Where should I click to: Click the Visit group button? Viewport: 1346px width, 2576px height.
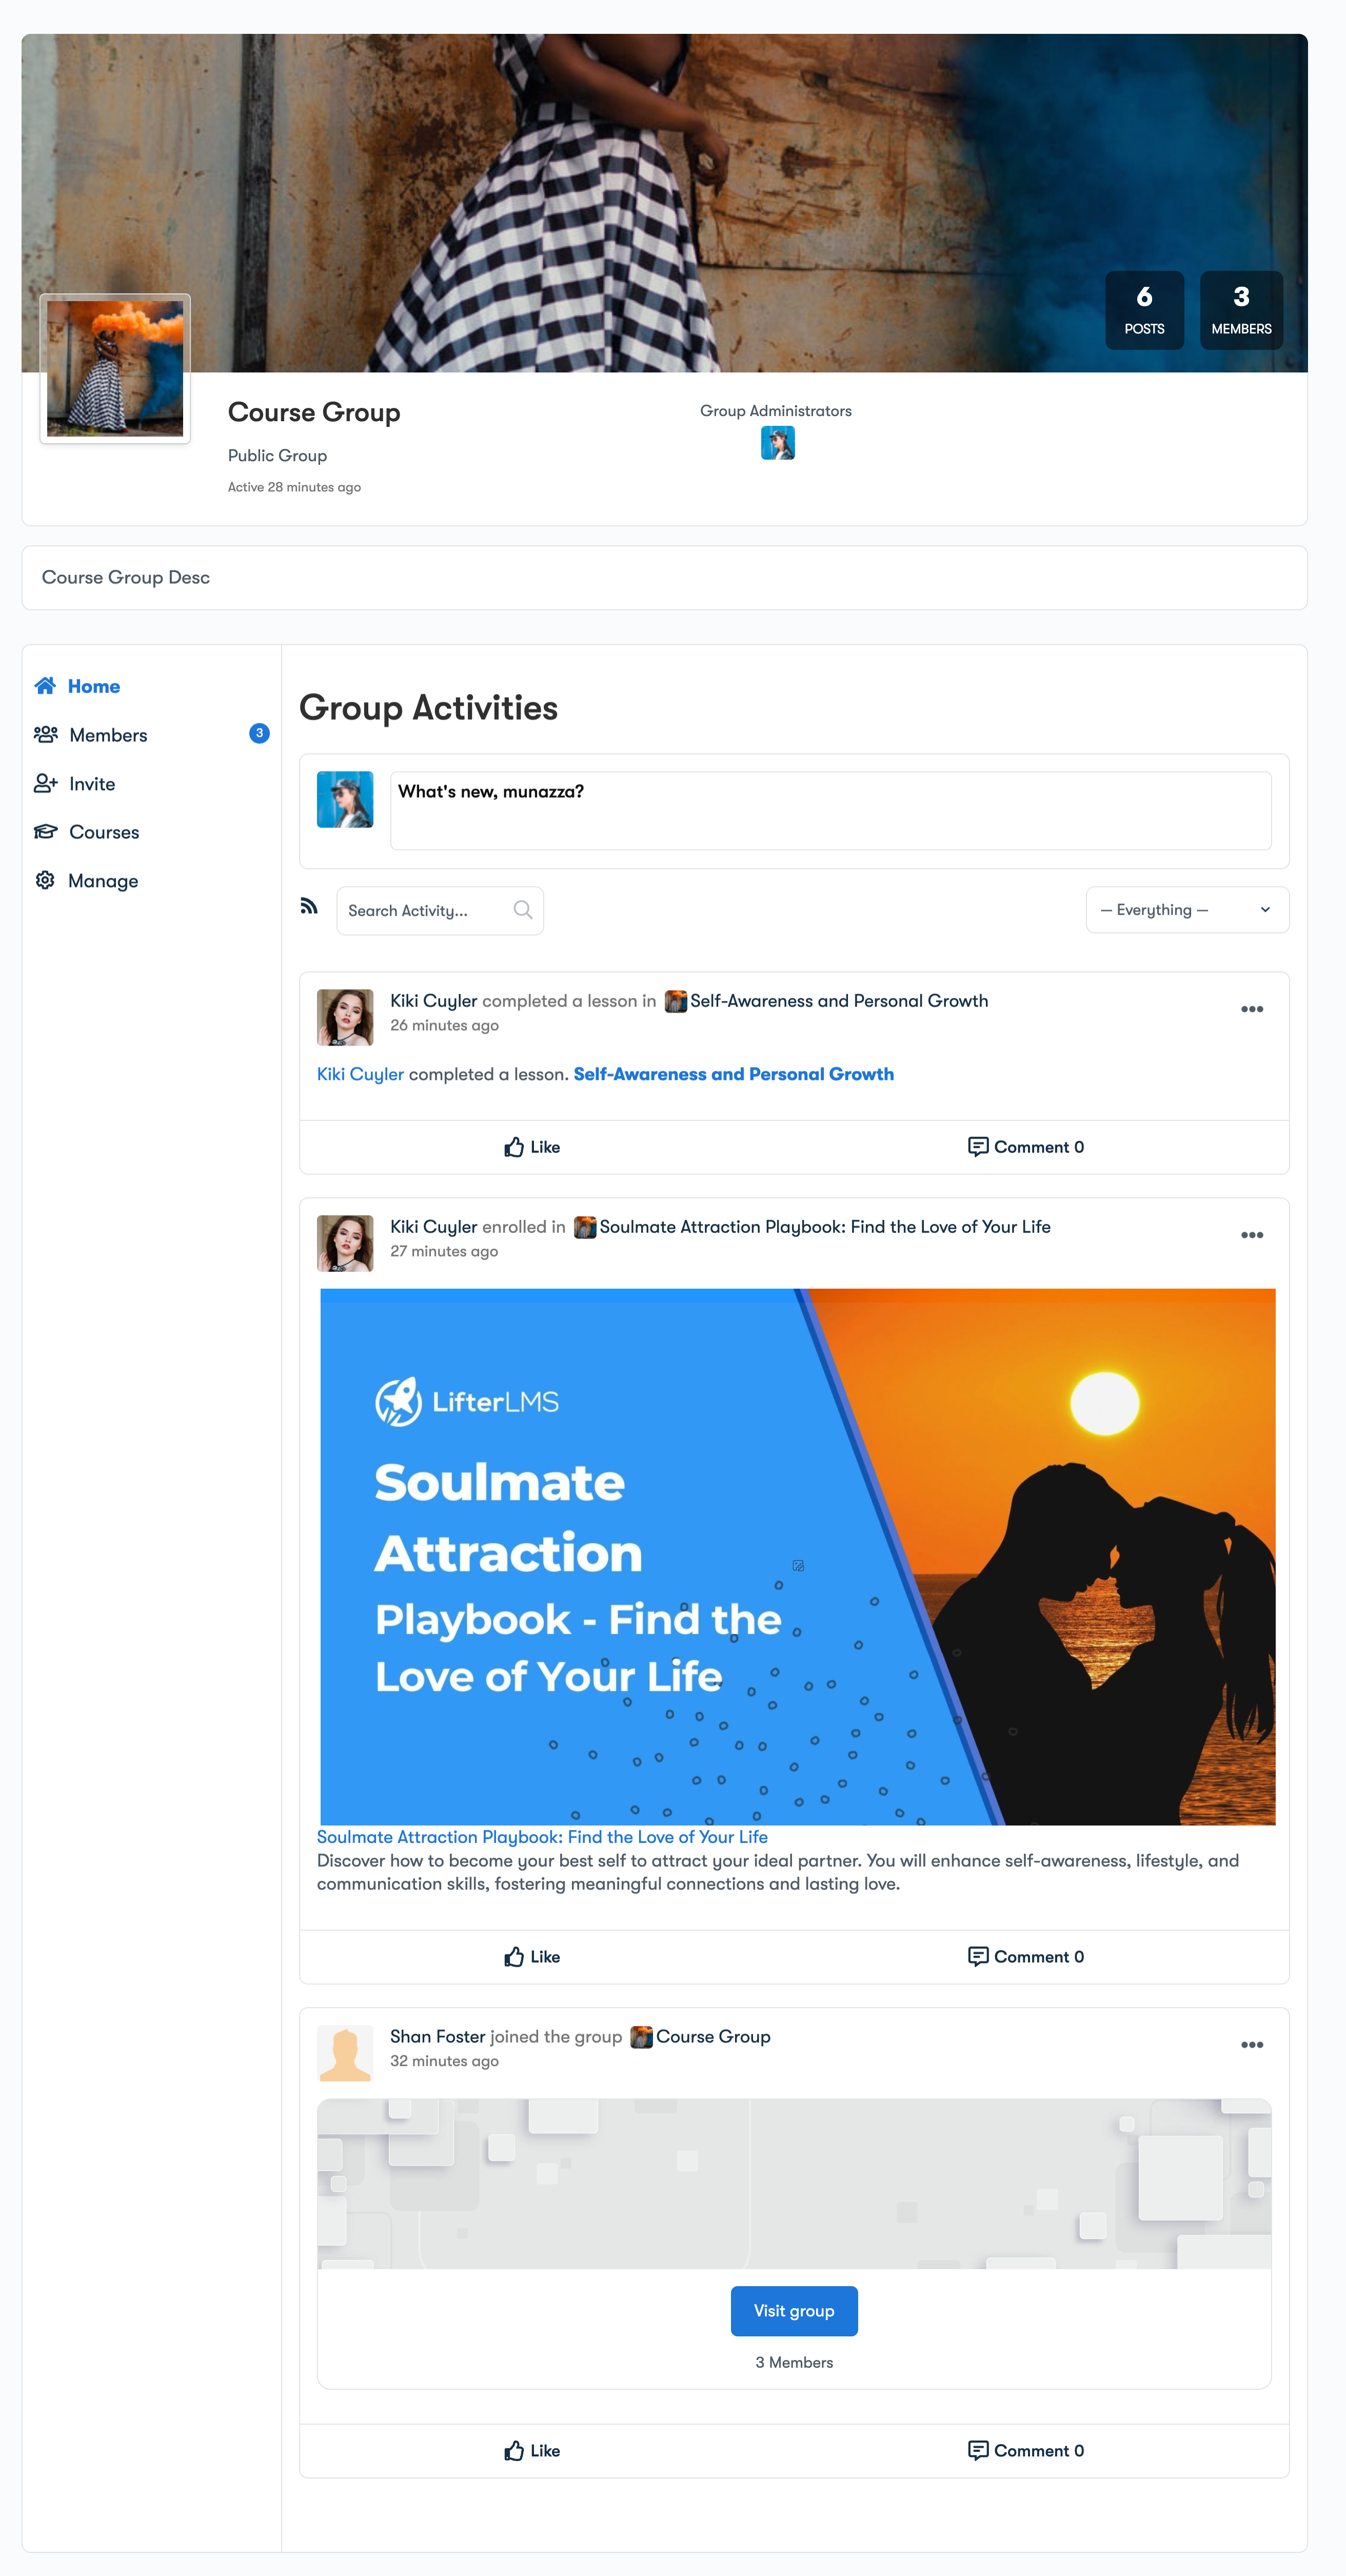[794, 2311]
